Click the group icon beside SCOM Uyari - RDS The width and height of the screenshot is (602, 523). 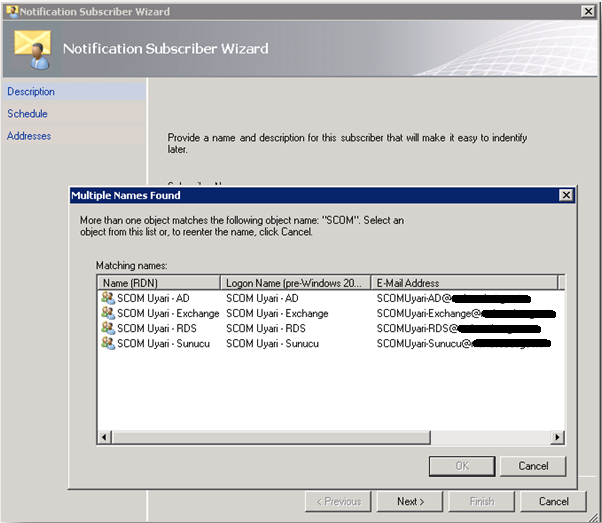click(108, 328)
